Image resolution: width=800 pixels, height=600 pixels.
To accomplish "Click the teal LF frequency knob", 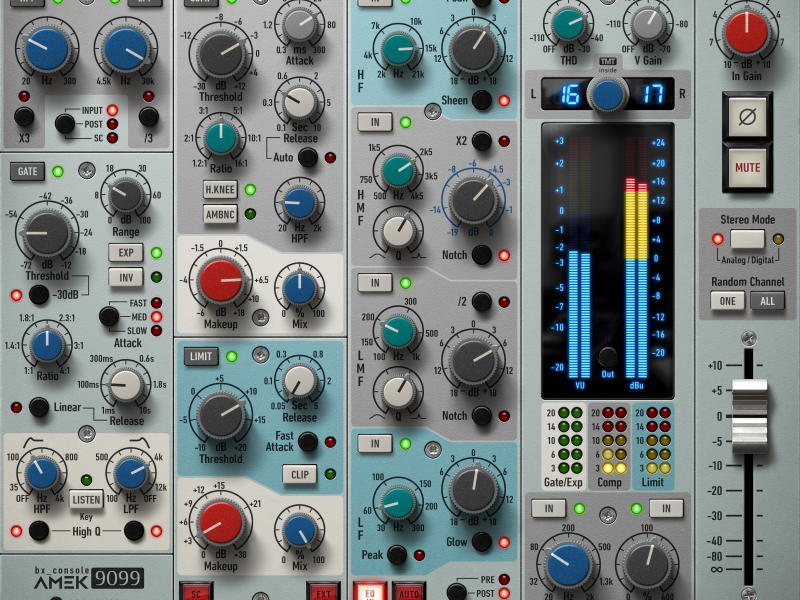I will pyautogui.click(x=397, y=504).
